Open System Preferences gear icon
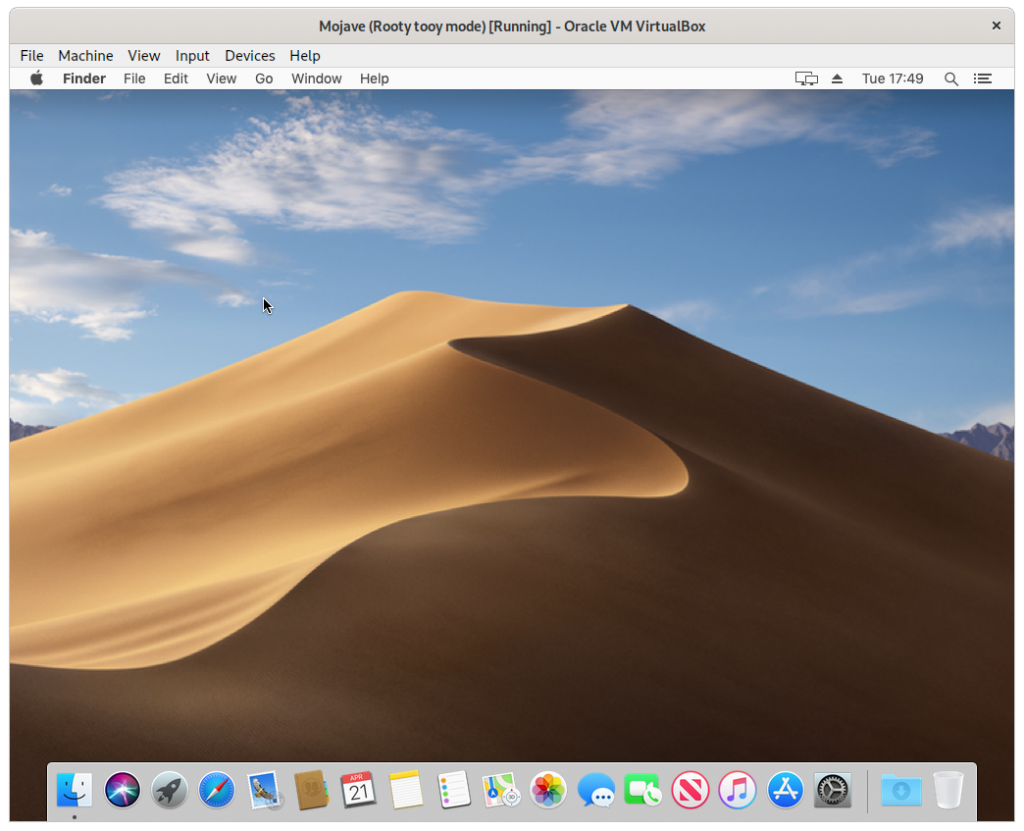Image resolution: width=1024 pixels, height=831 pixels. click(832, 790)
